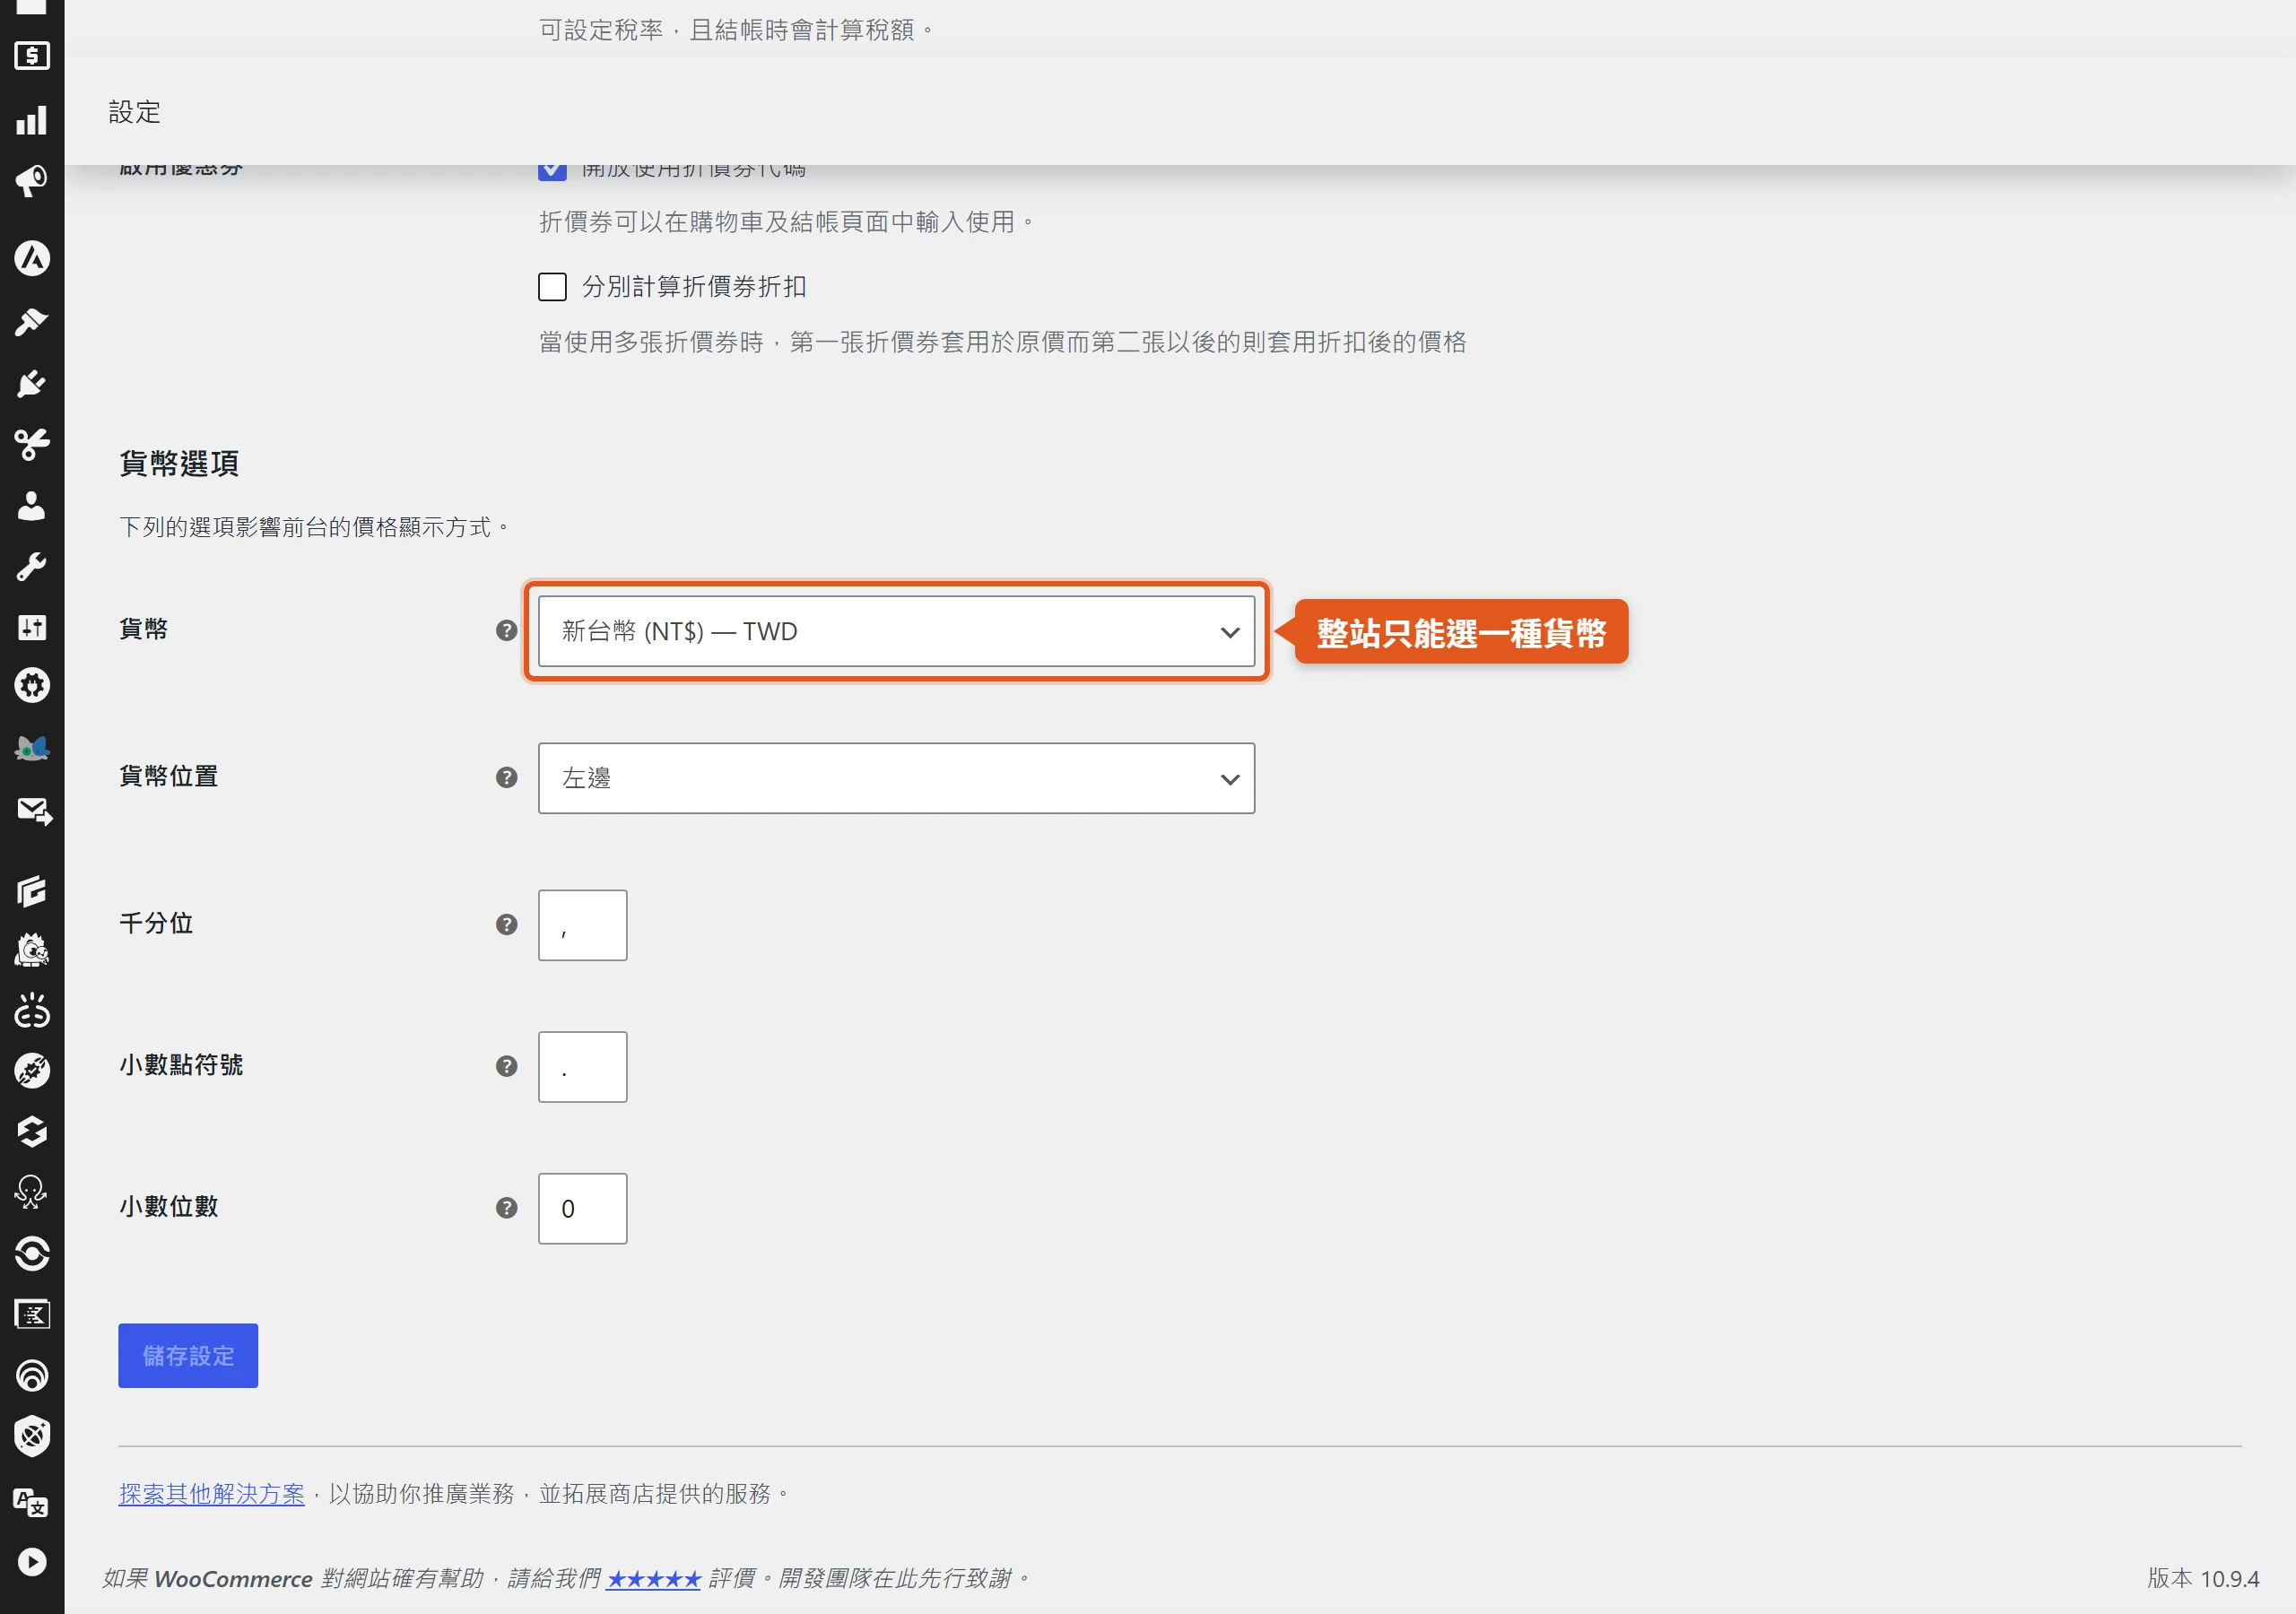This screenshot has height=1614, width=2296.
Task: Open the Analytics bar chart sidebar icon
Action: (x=32, y=120)
